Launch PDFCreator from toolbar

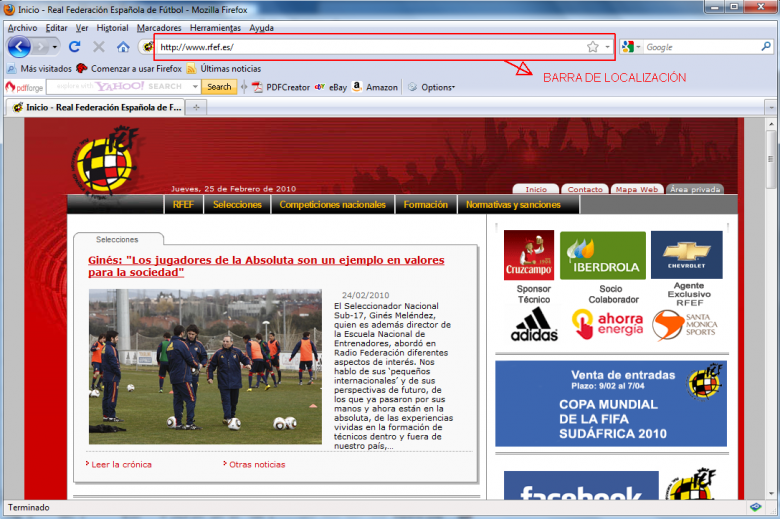tap(281, 87)
